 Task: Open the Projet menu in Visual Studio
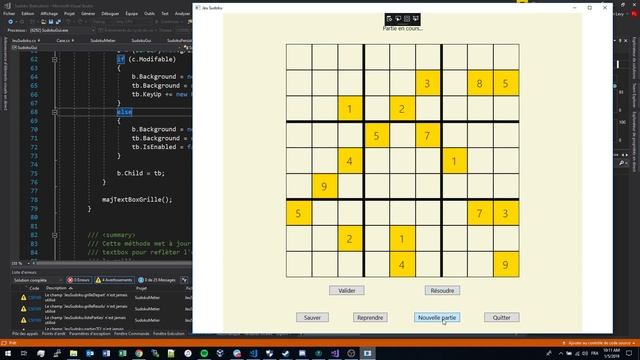(69, 13)
